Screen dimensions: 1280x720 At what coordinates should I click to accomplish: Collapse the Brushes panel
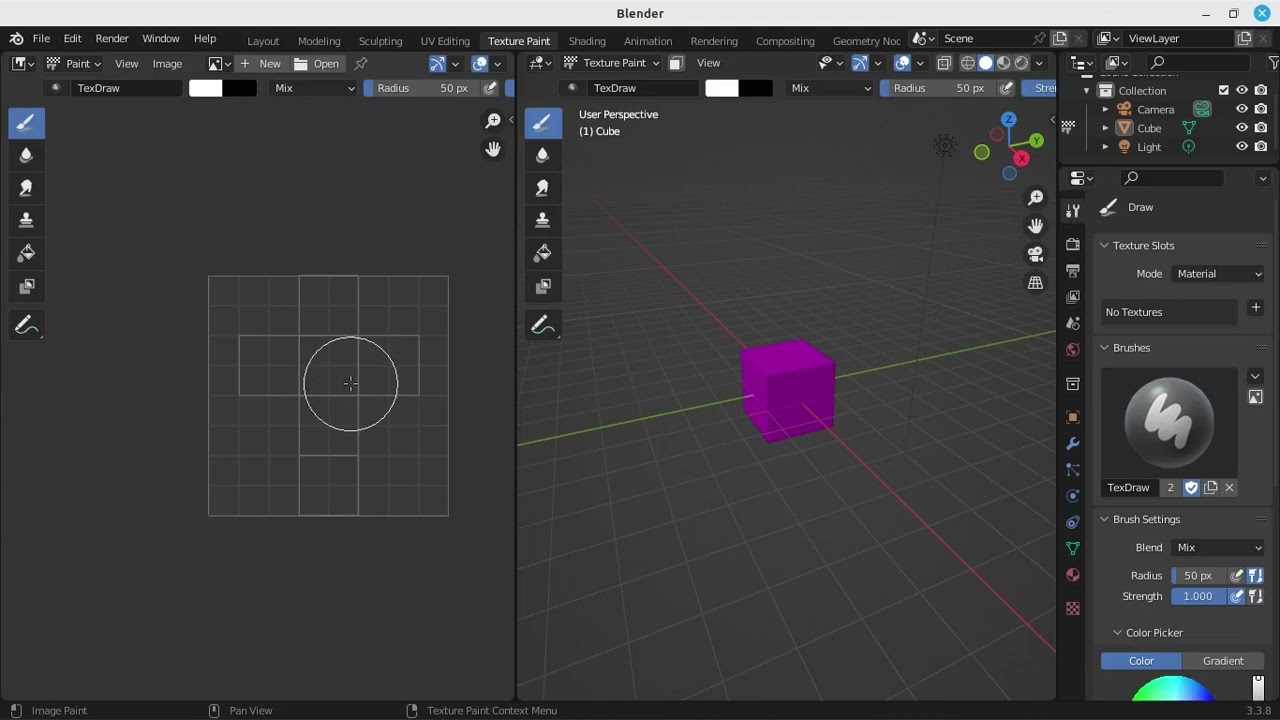(1105, 348)
